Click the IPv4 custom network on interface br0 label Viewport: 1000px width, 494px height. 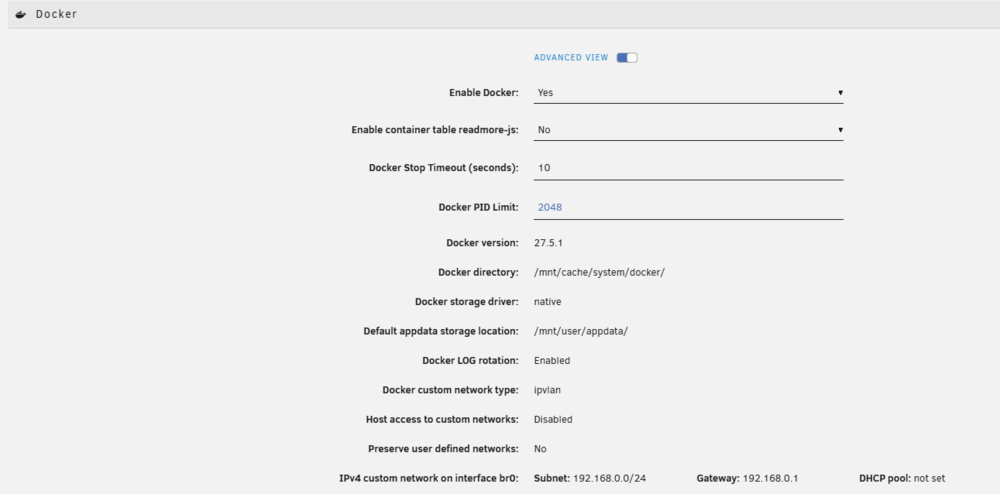pos(429,478)
